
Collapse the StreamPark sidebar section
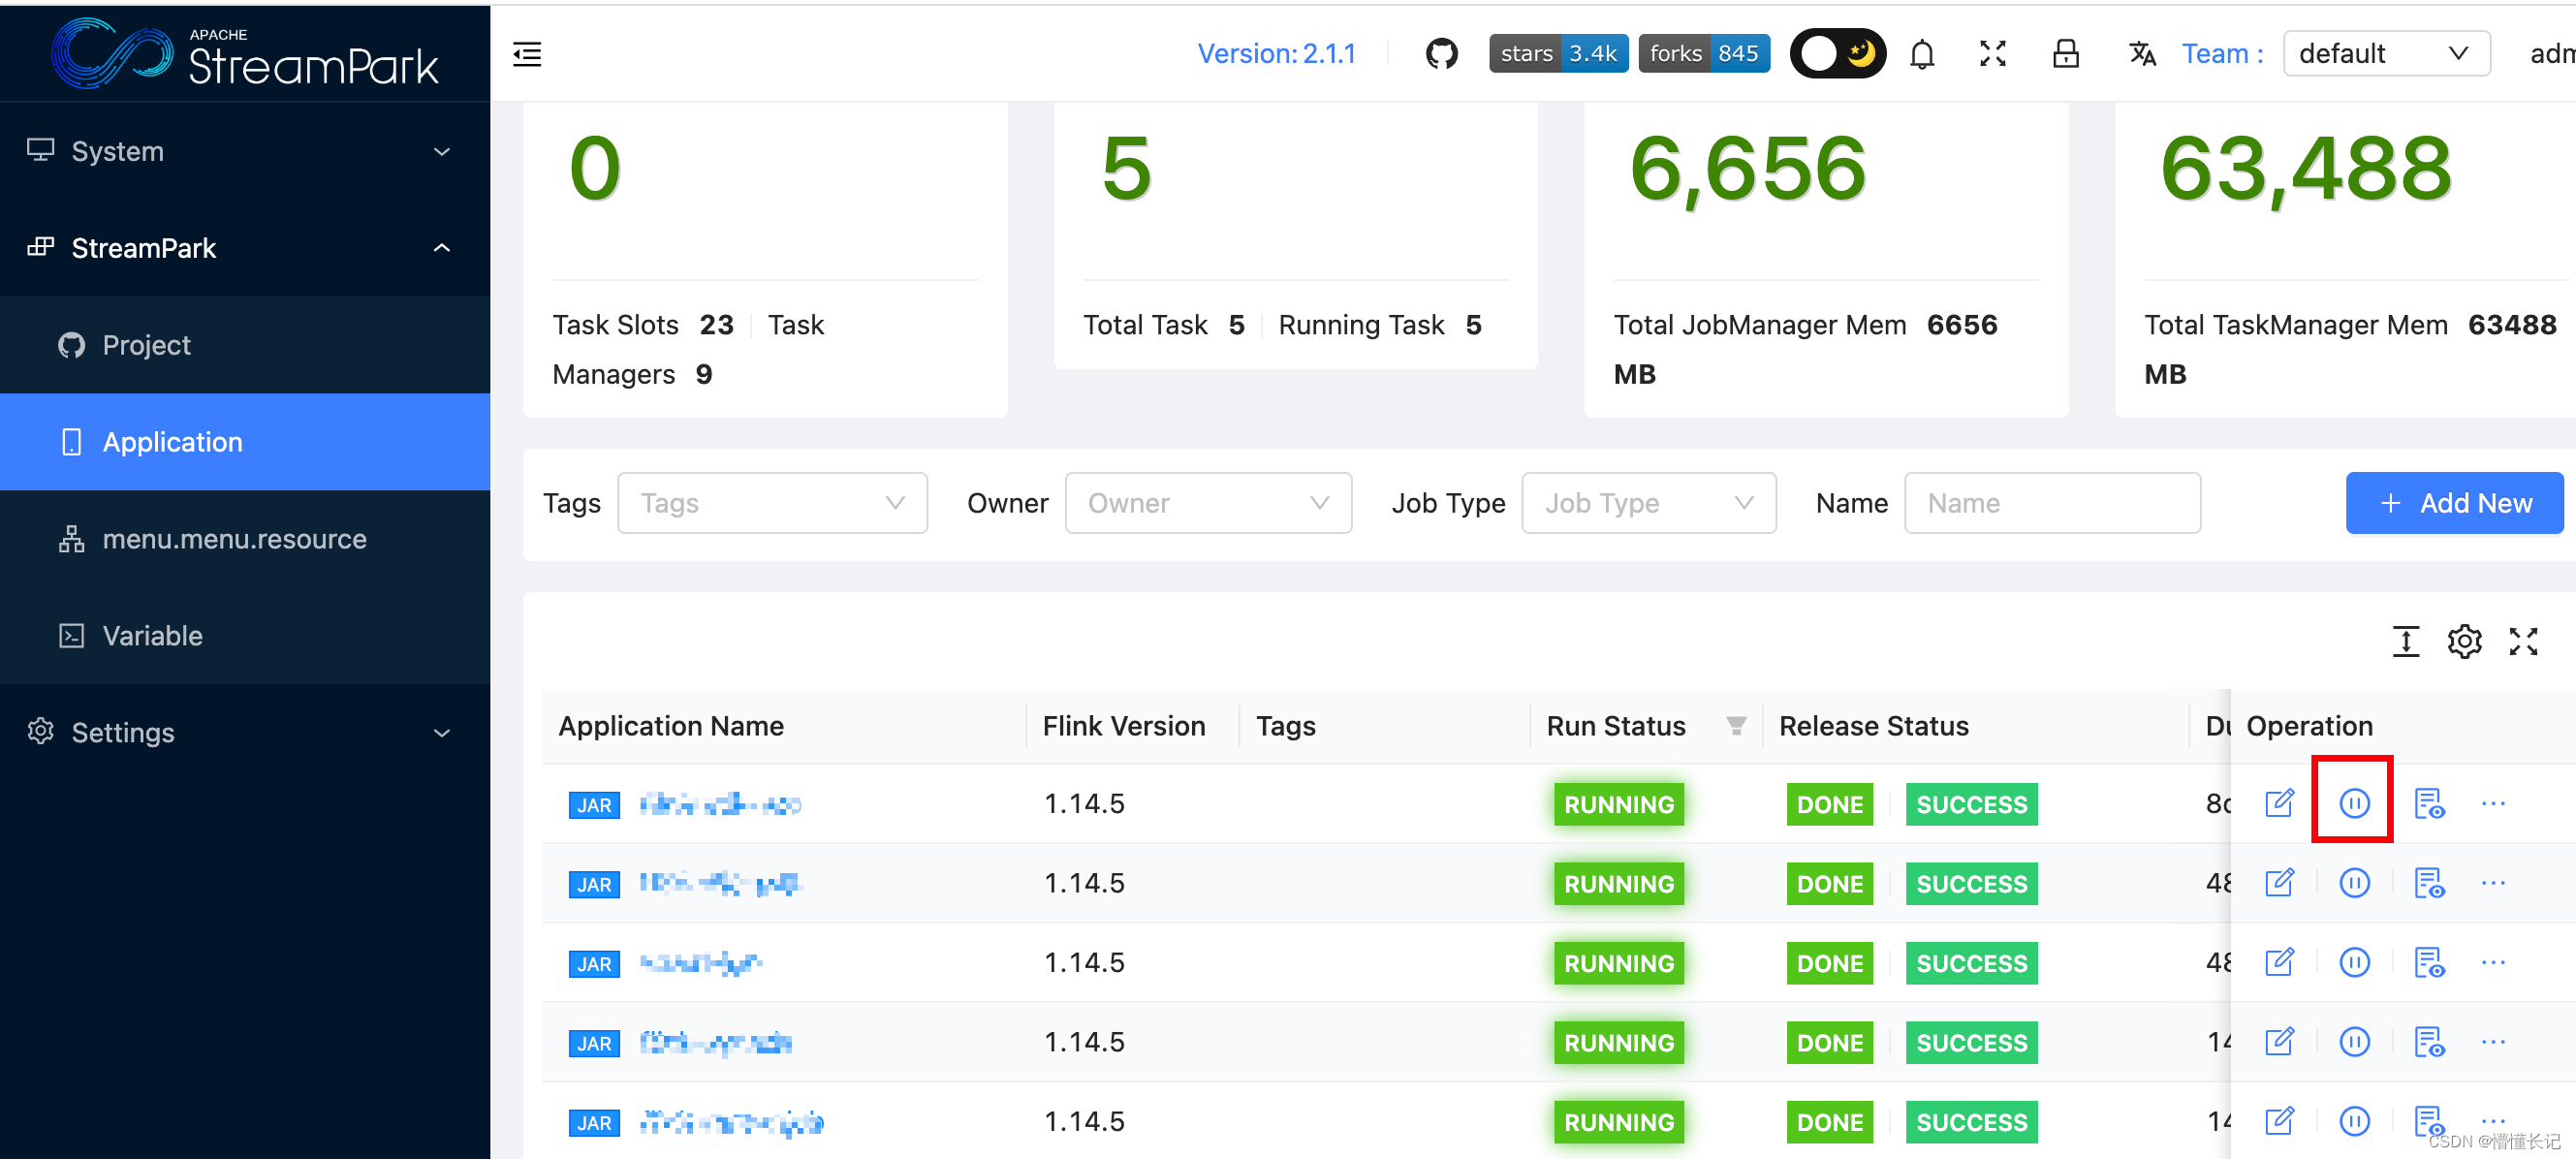(x=442, y=248)
